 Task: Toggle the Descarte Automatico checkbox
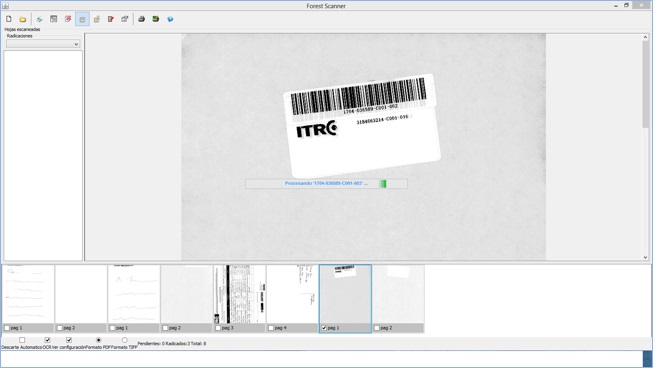pos(22,340)
